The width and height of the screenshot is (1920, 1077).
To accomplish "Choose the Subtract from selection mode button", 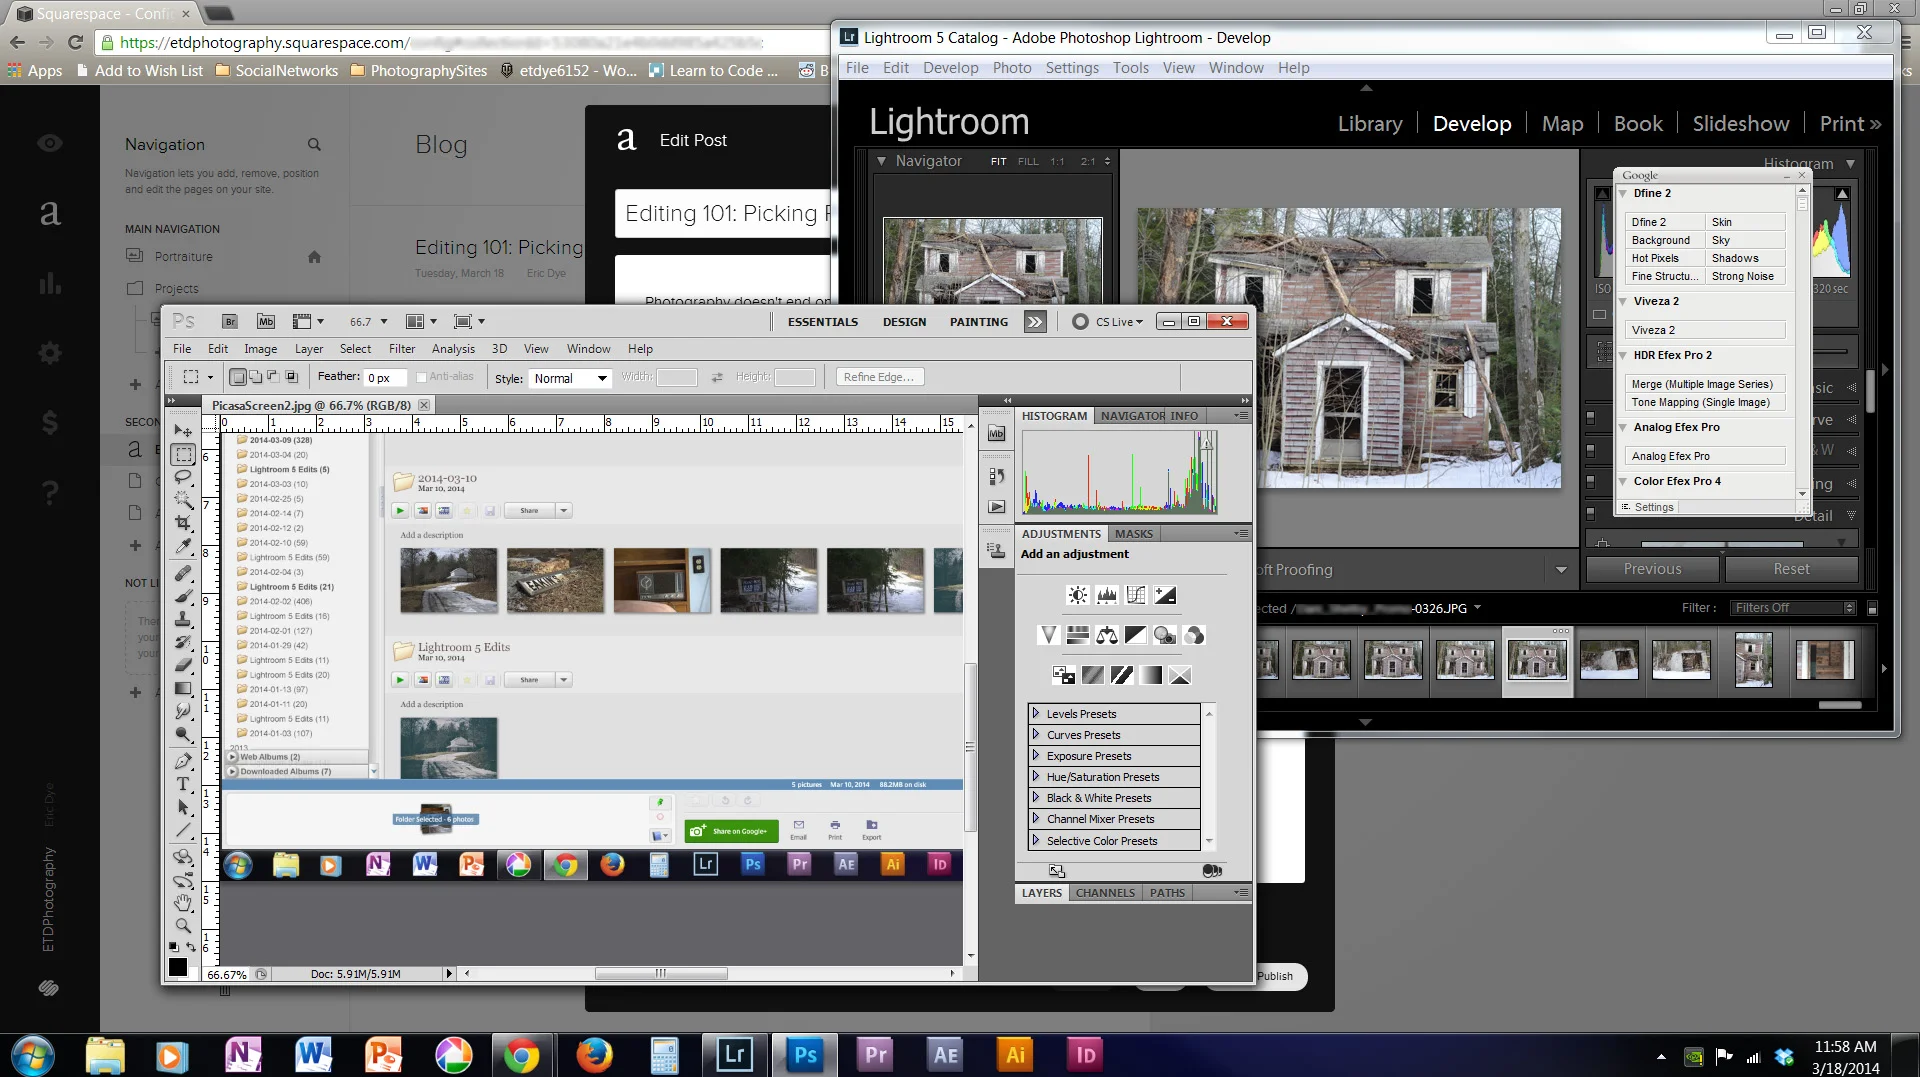I will (x=273, y=377).
